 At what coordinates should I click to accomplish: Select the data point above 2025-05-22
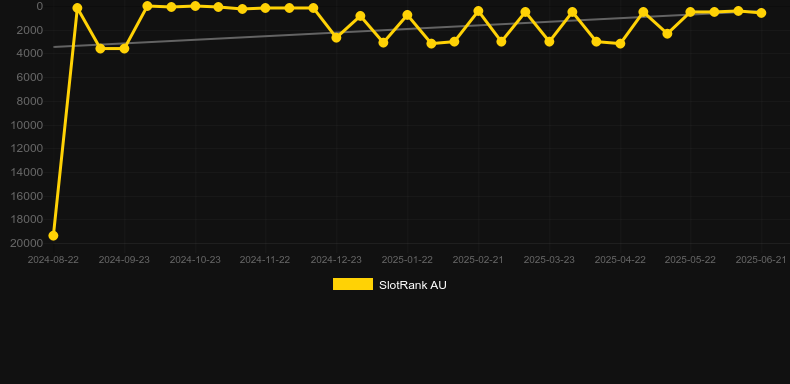pos(690,12)
